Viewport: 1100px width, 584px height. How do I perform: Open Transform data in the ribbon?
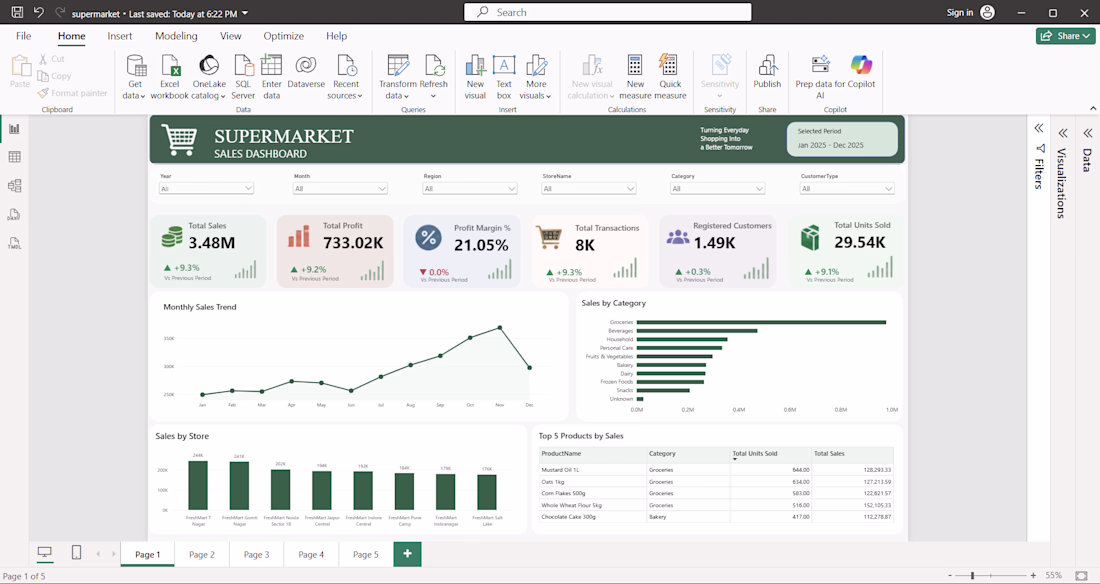pos(398,77)
